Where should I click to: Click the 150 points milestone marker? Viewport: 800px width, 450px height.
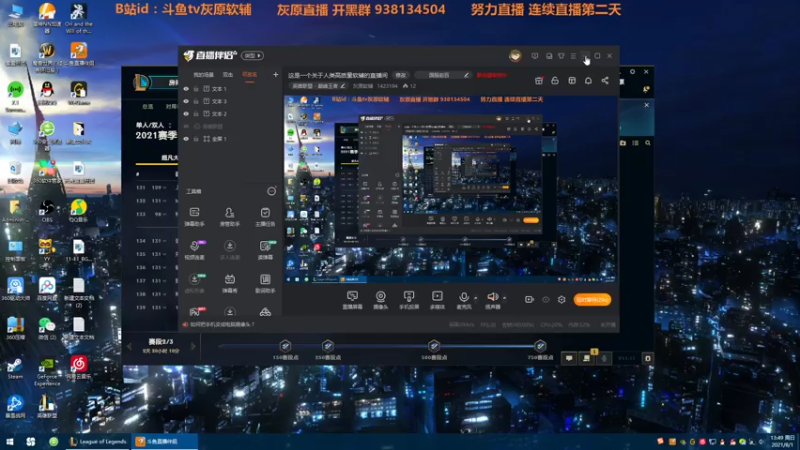pyautogui.click(x=285, y=346)
